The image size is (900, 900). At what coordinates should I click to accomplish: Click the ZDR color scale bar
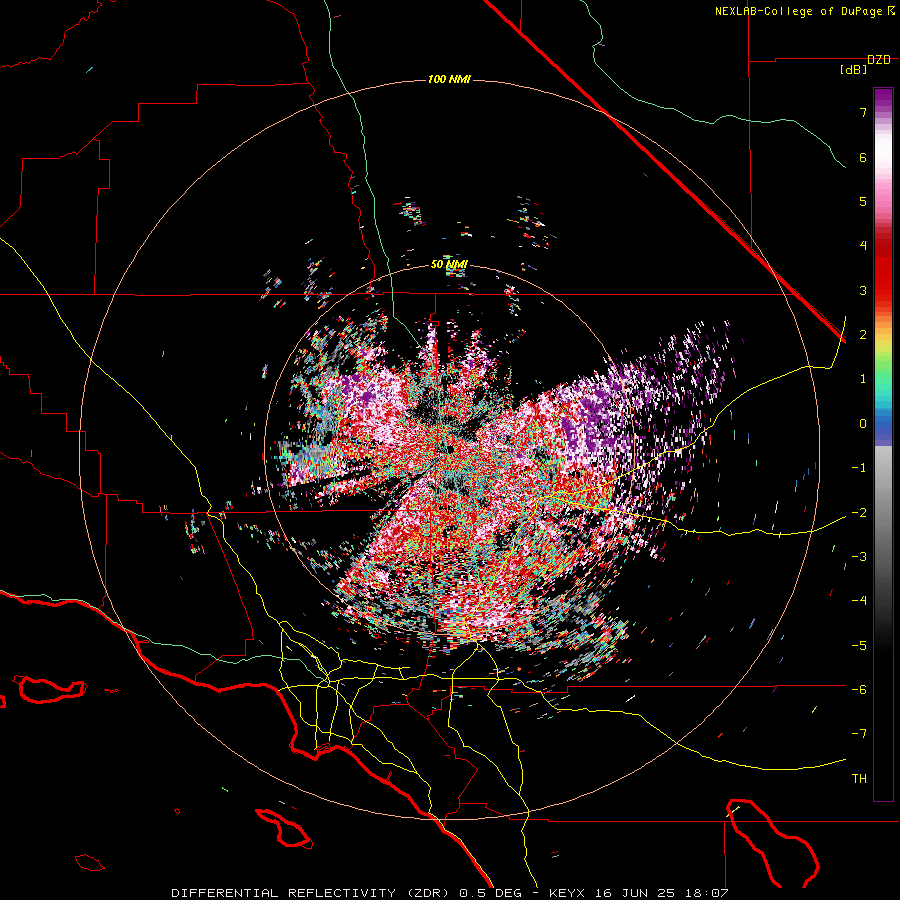click(883, 445)
